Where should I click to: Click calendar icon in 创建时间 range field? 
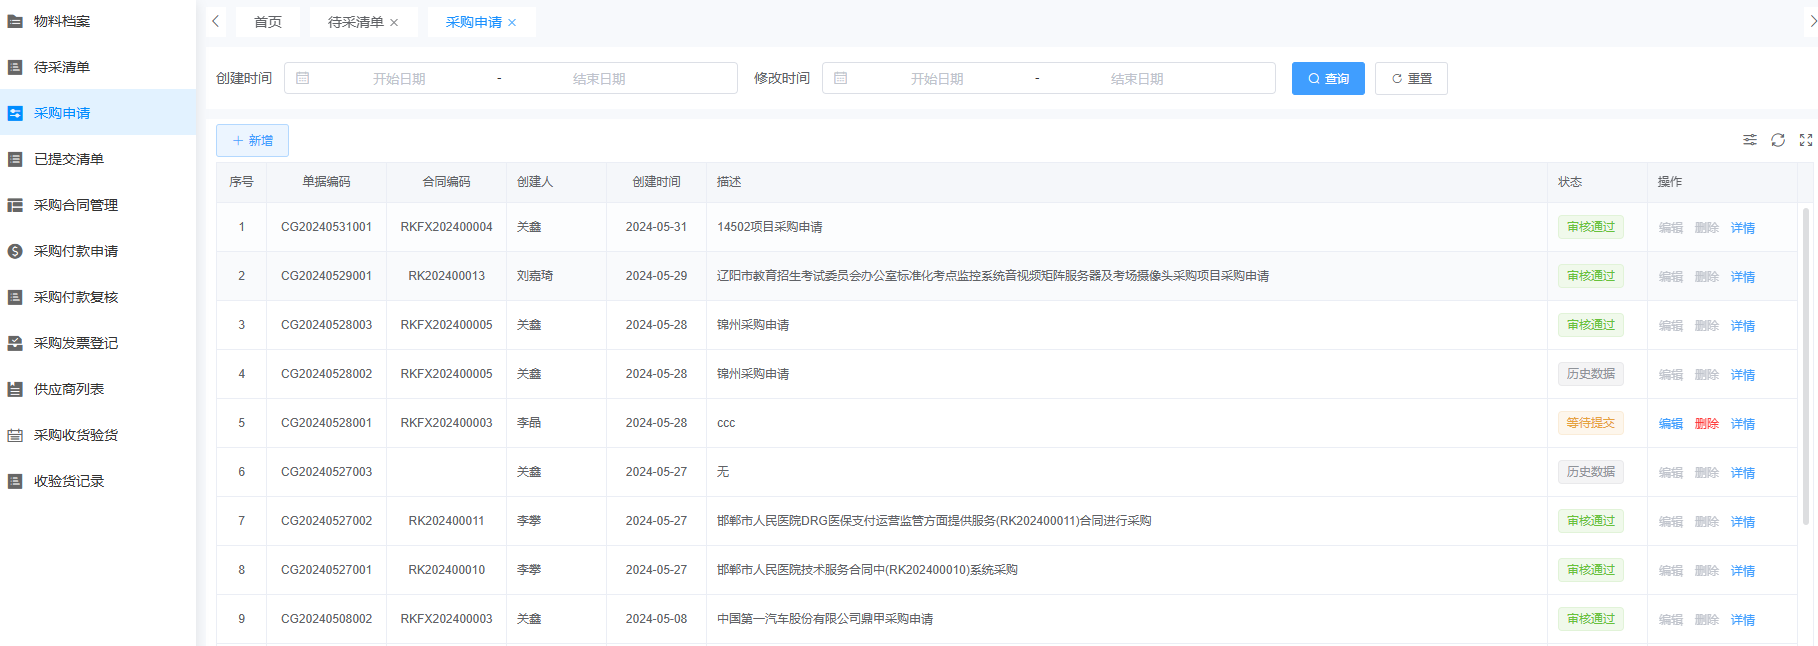tap(303, 78)
